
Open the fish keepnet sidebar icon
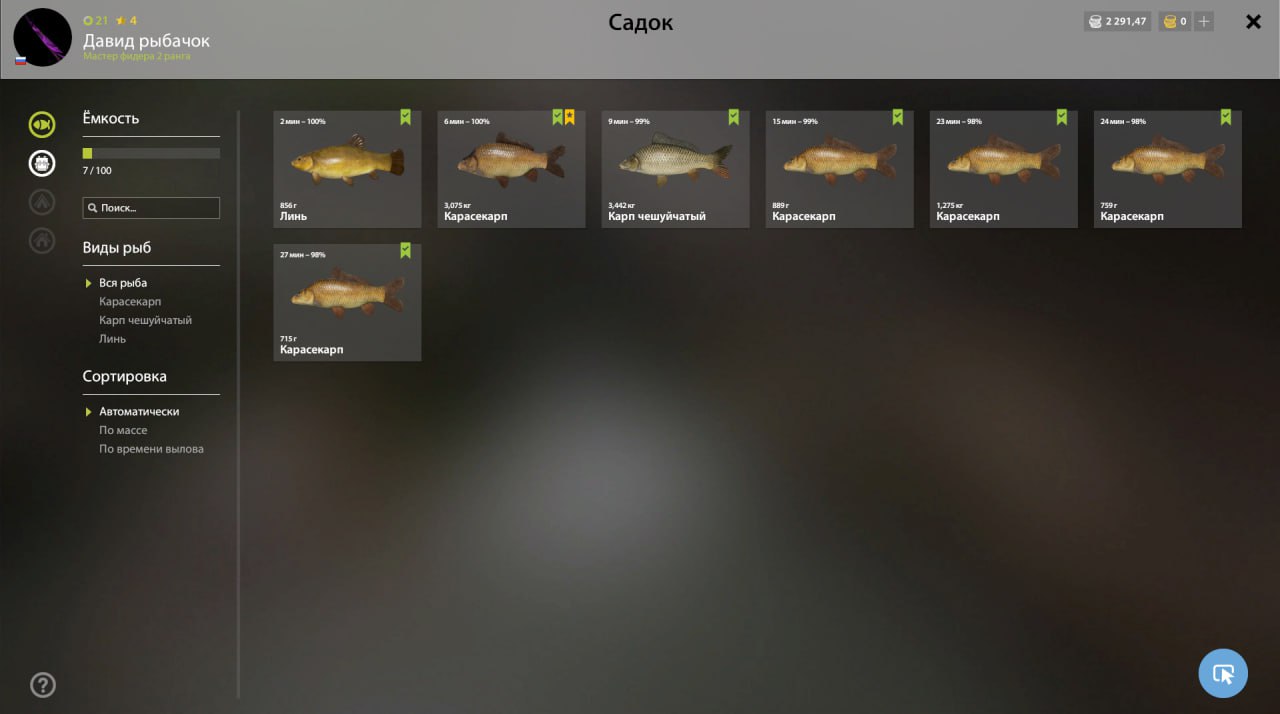tap(42, 124)
